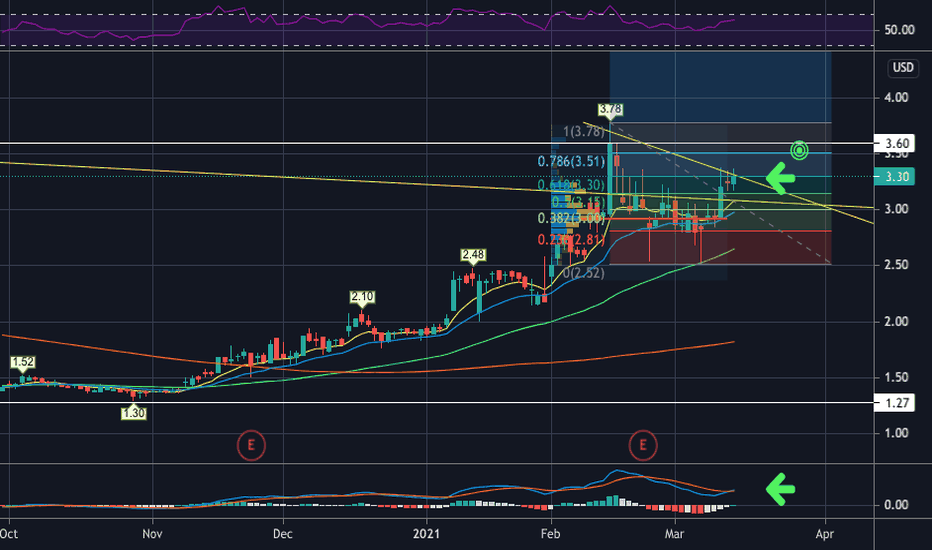Click the 2.10 peak price callout
932x550 pixels.
pyautogui.click(x=362, y=297)
